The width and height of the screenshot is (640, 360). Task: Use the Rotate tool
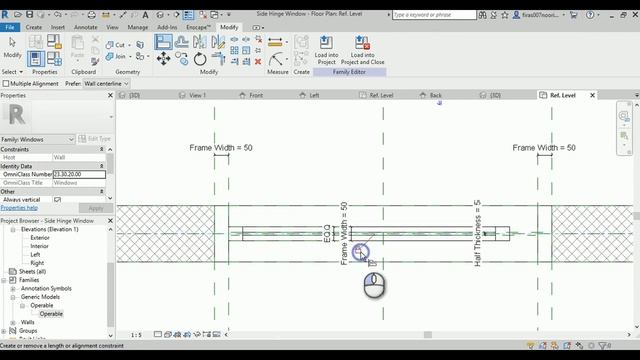click(x=200, y=59)
